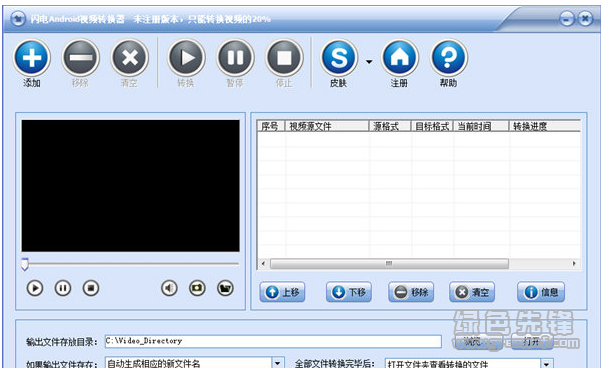Click the snapshot camera icon under preview
601x368 pixels.
pos(197,288)
